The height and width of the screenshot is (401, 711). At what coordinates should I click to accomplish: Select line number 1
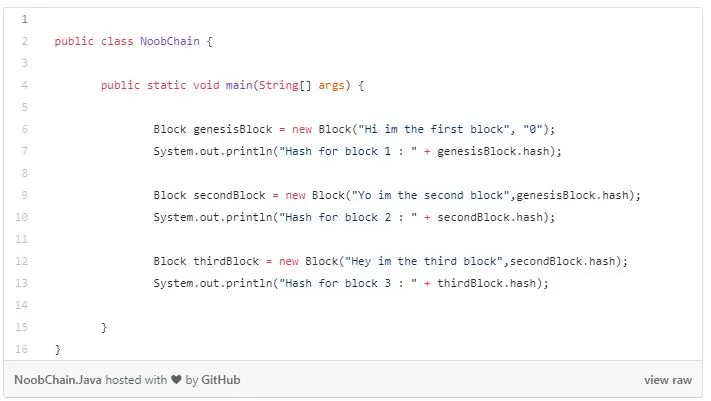coord(24,19)
